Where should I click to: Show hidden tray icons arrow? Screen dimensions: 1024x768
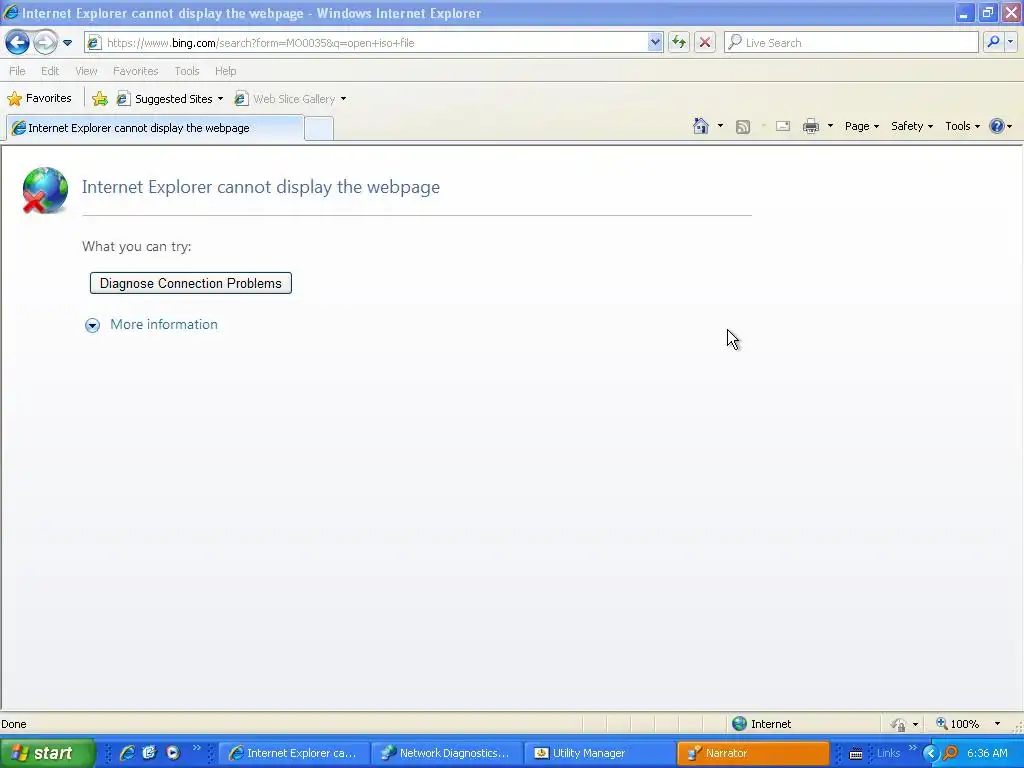[x=931, y=753]
